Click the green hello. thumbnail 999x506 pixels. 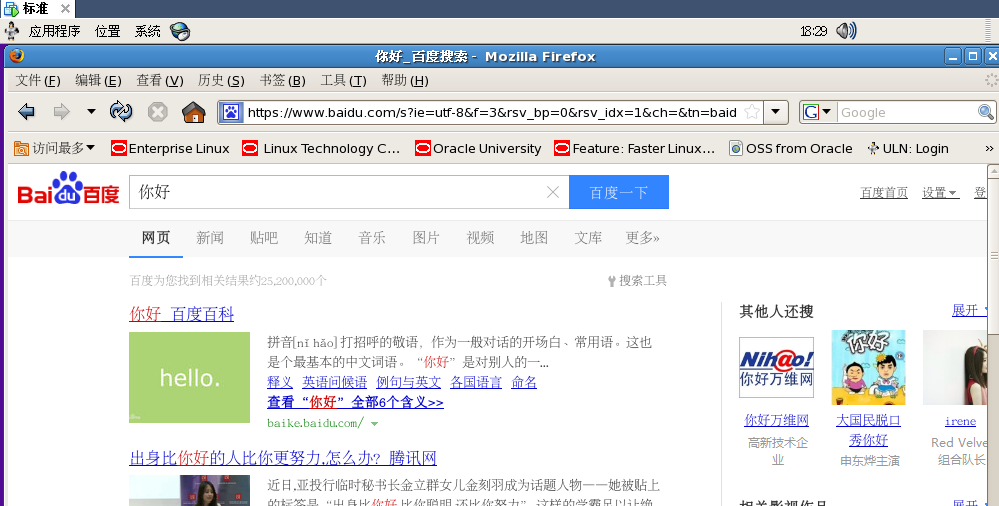(189, 377)
